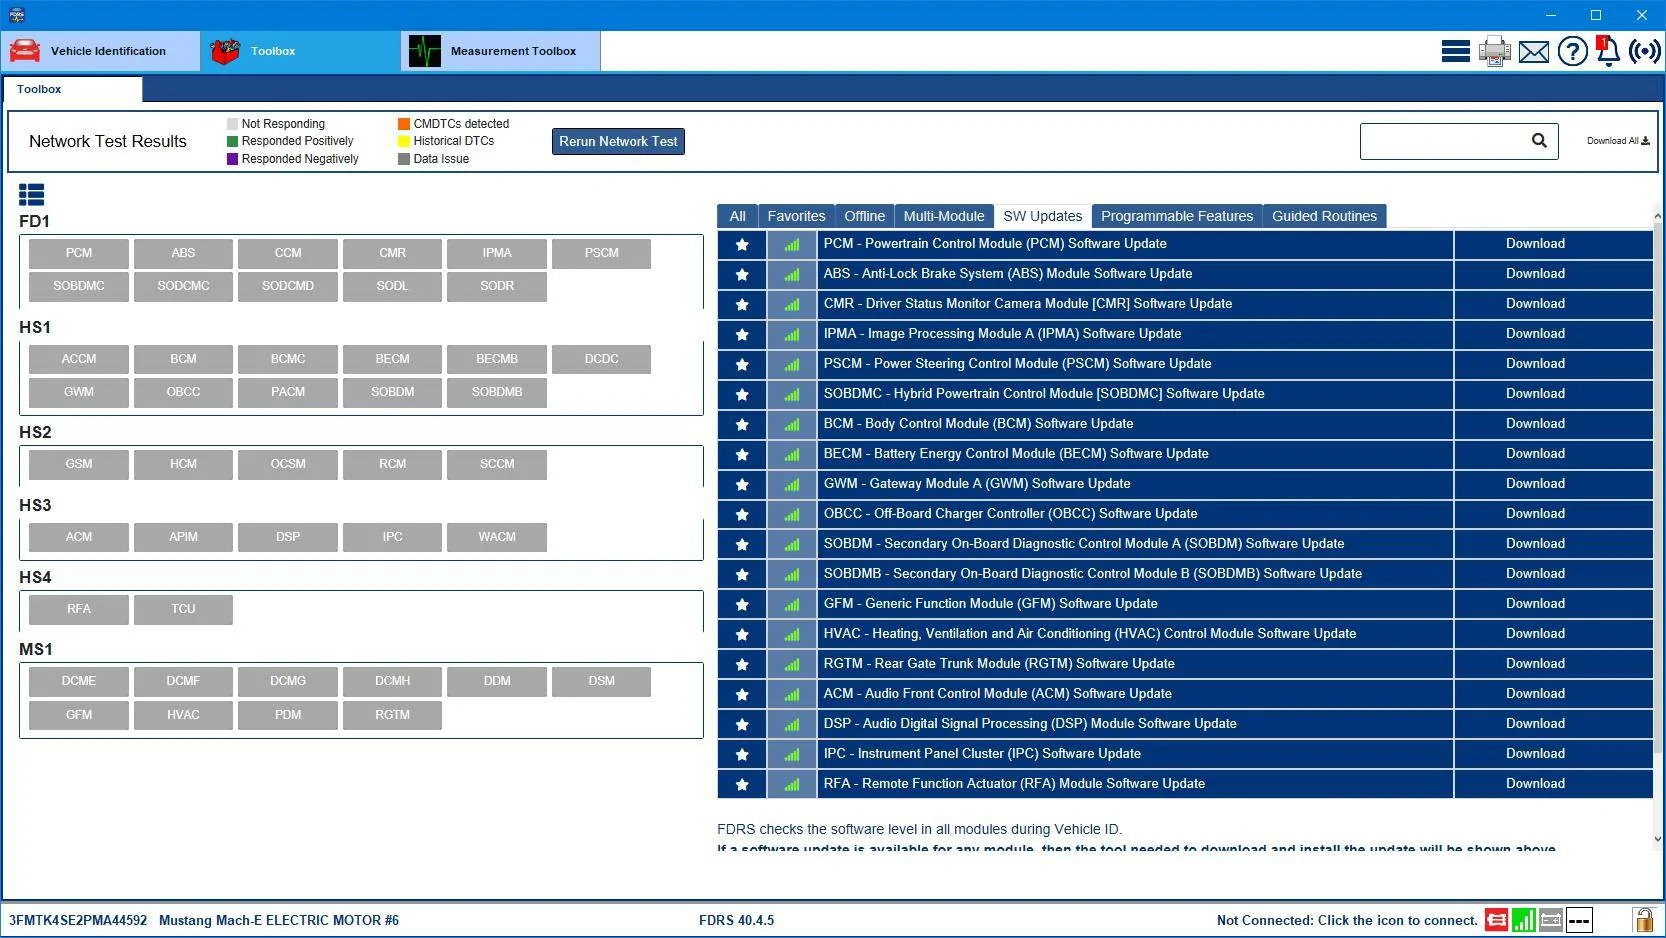The height and width of the screenshot is (938, 1666).
Task: Click the gray device icon in status bar
Action: 1551,920
